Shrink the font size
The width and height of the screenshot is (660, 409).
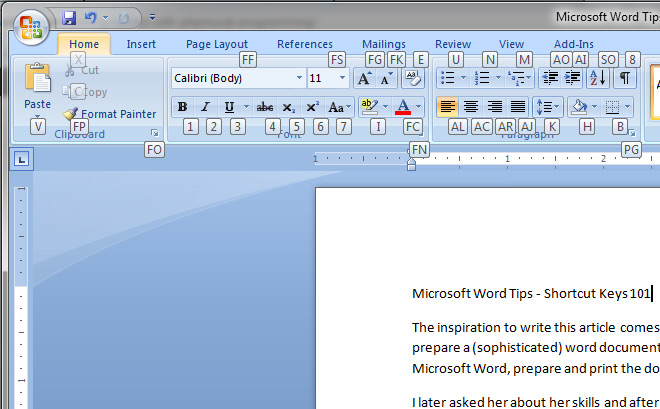click(x=386, y=78)
